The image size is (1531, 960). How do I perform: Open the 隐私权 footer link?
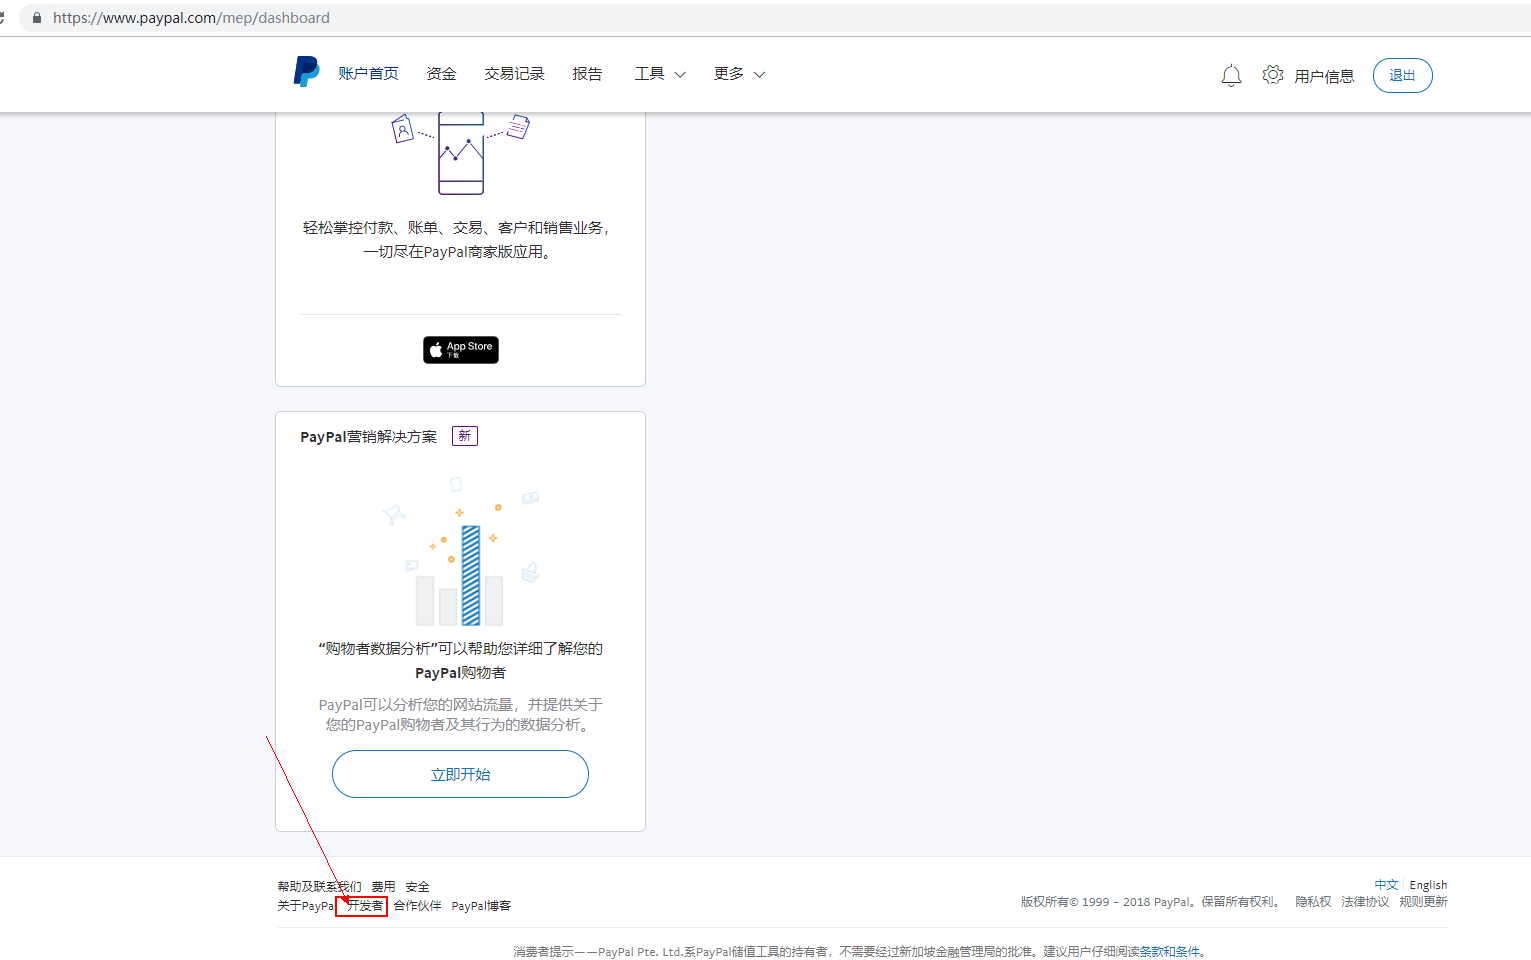click(1313, 902)
